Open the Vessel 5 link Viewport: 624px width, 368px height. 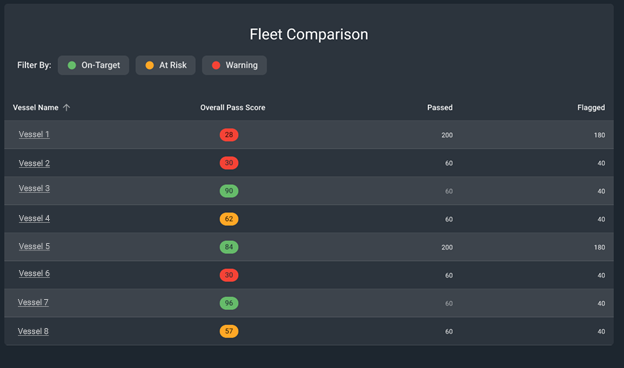(x=34, y=246)
